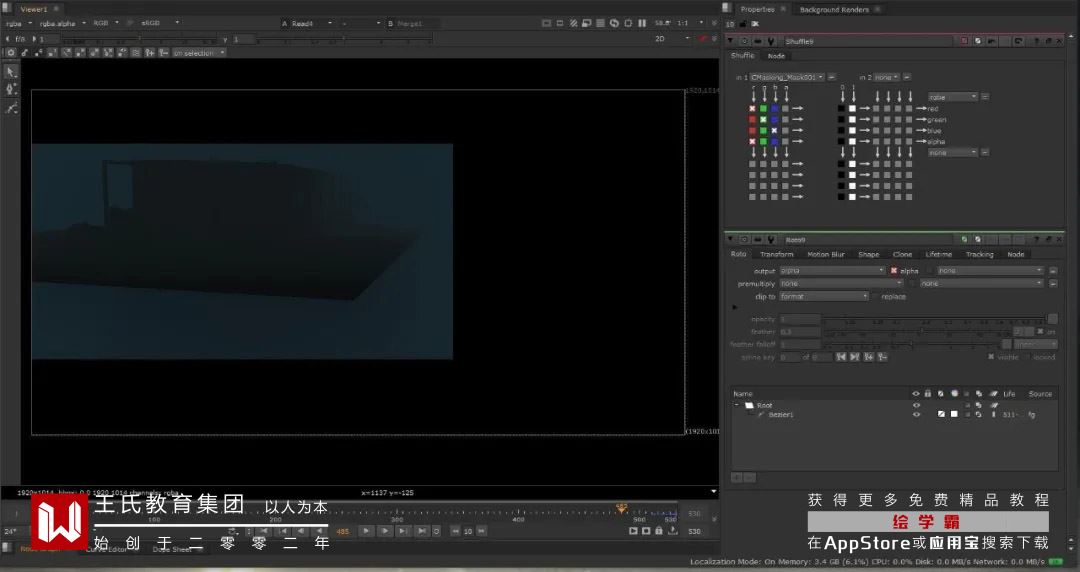This screenshot has width=1080, height=572.
Task: Toggle feather 'on' checkbox
Action: pyautogui.click(x=1040, y=331)
